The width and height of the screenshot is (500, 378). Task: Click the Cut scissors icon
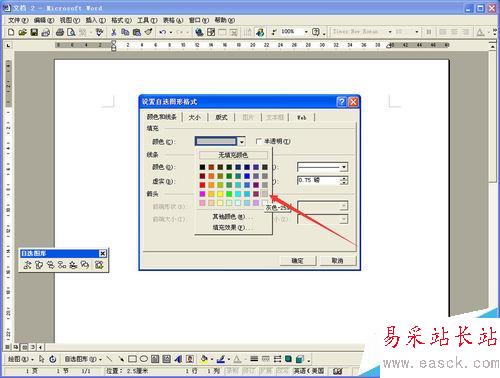(114, 32)
